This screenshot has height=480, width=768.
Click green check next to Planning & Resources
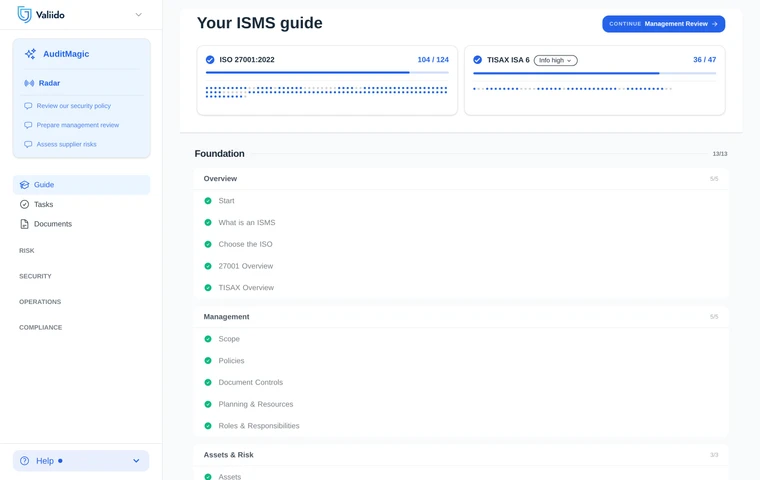(208, 404)
